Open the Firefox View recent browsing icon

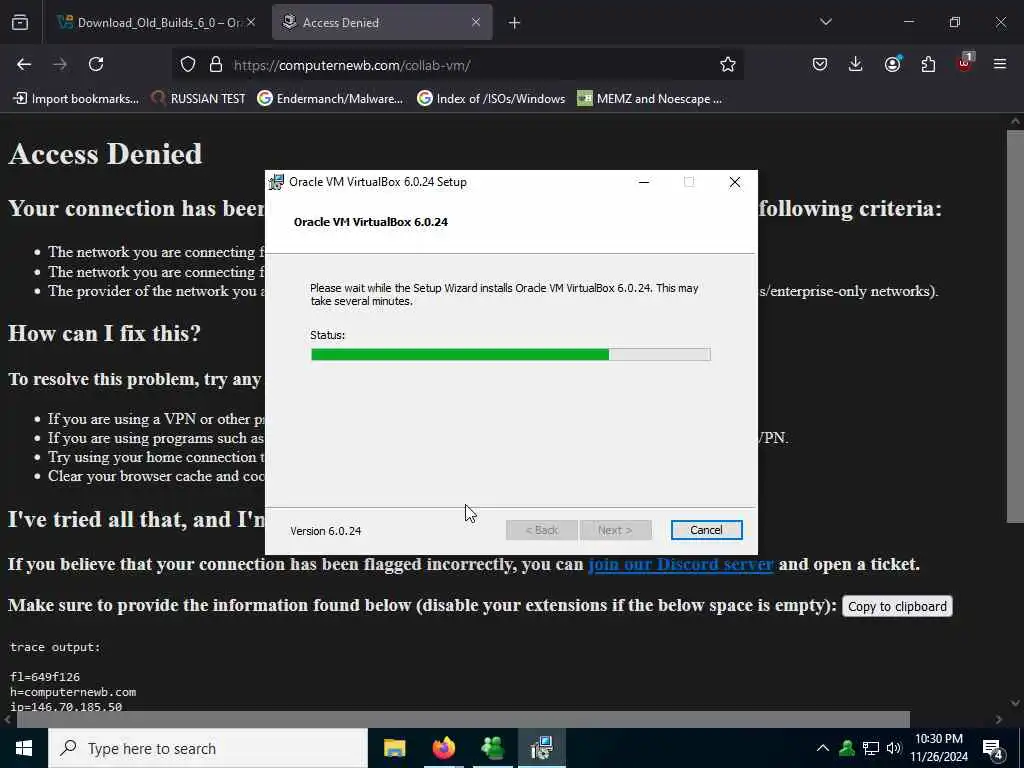(20, 22)
